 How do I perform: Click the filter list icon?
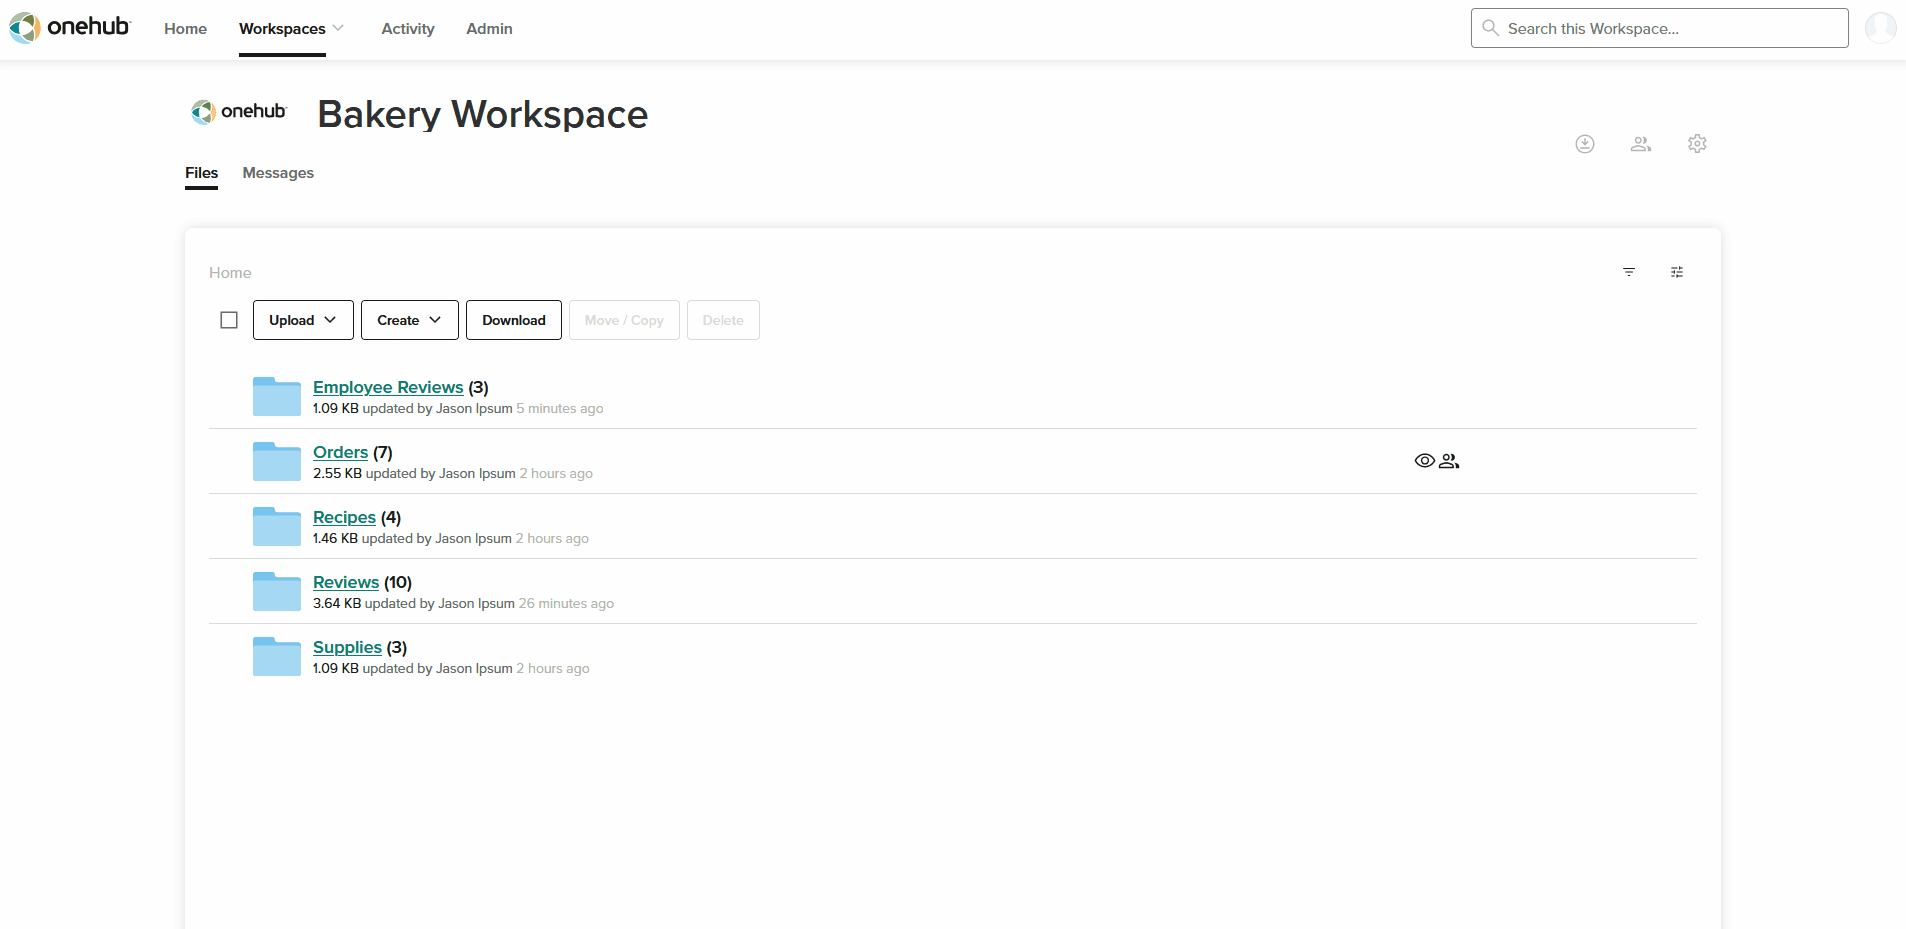1629,272
